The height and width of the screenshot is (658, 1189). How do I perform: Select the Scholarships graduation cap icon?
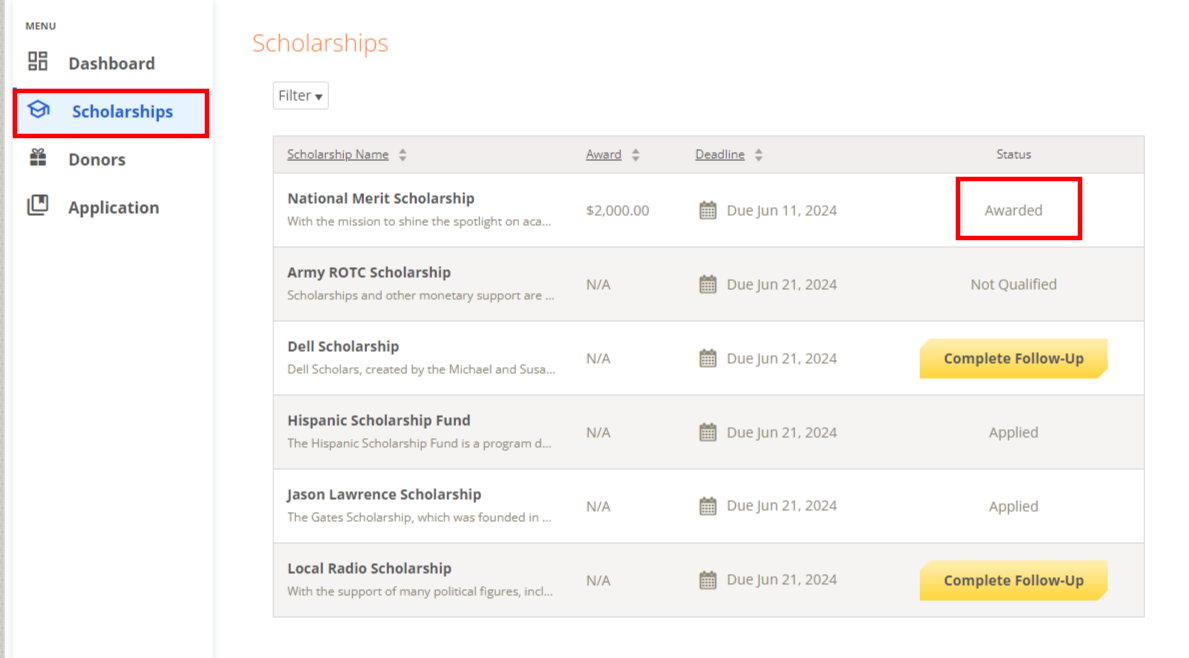click(x=38, y=110)
